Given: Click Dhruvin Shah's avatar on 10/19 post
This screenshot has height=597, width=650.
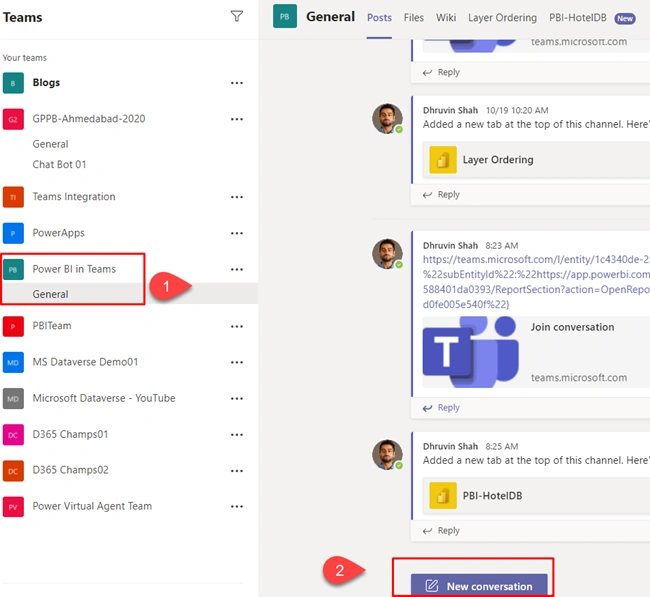Looking at the screenshot, I should (x=387, y=119).
